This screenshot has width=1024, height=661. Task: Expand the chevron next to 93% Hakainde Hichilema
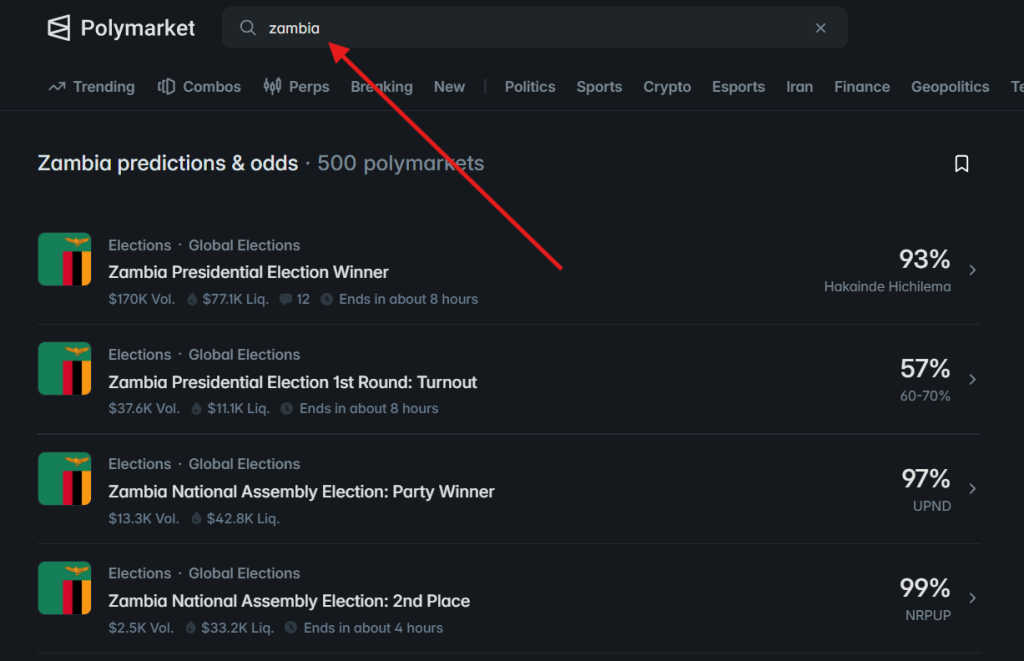pyautogui.click(x=972, y=270)
